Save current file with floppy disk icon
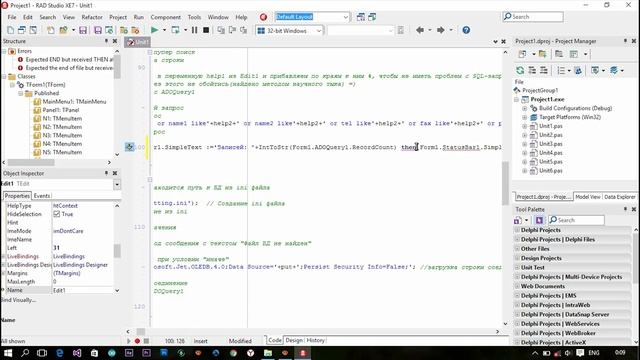Screen dimensions: 640x360 [83, 30]
